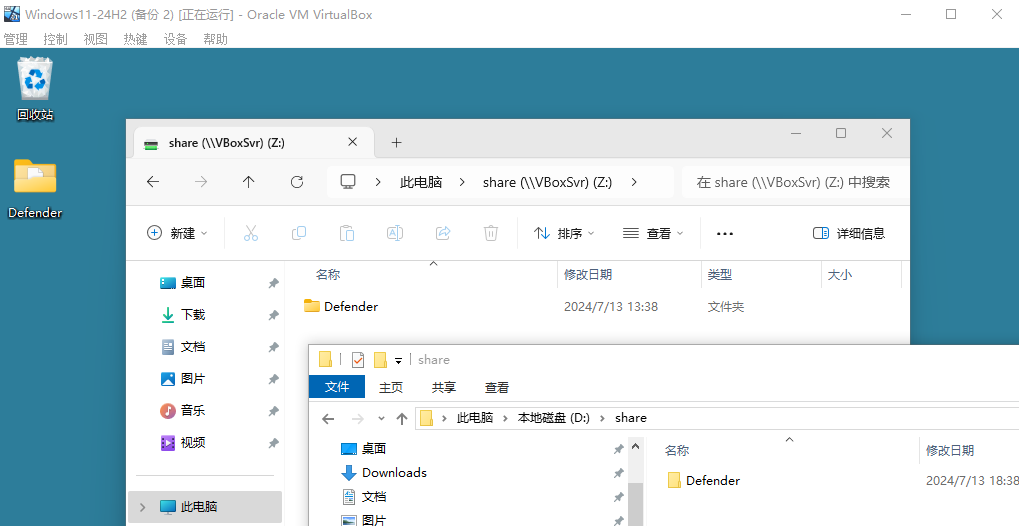Open VirtualBox 控制 menu
The width and height of the screenshot is (1019, 526).
[x=55, y=39]
